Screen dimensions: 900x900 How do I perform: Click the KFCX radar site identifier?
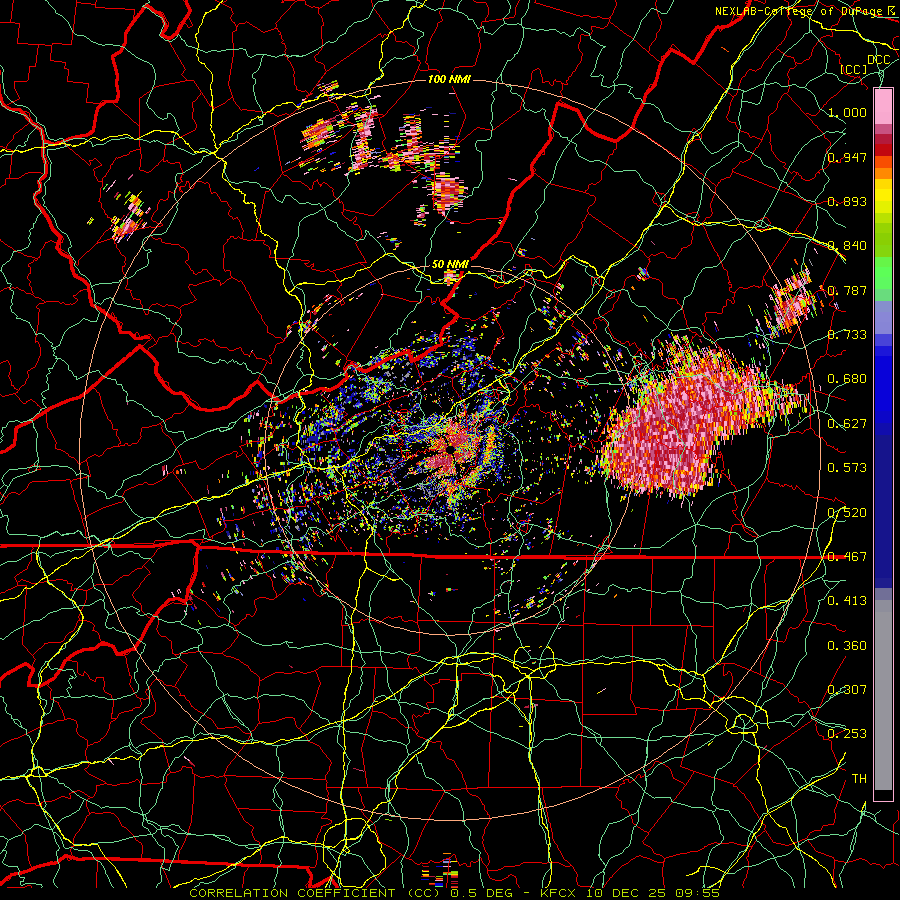(558, 893)
